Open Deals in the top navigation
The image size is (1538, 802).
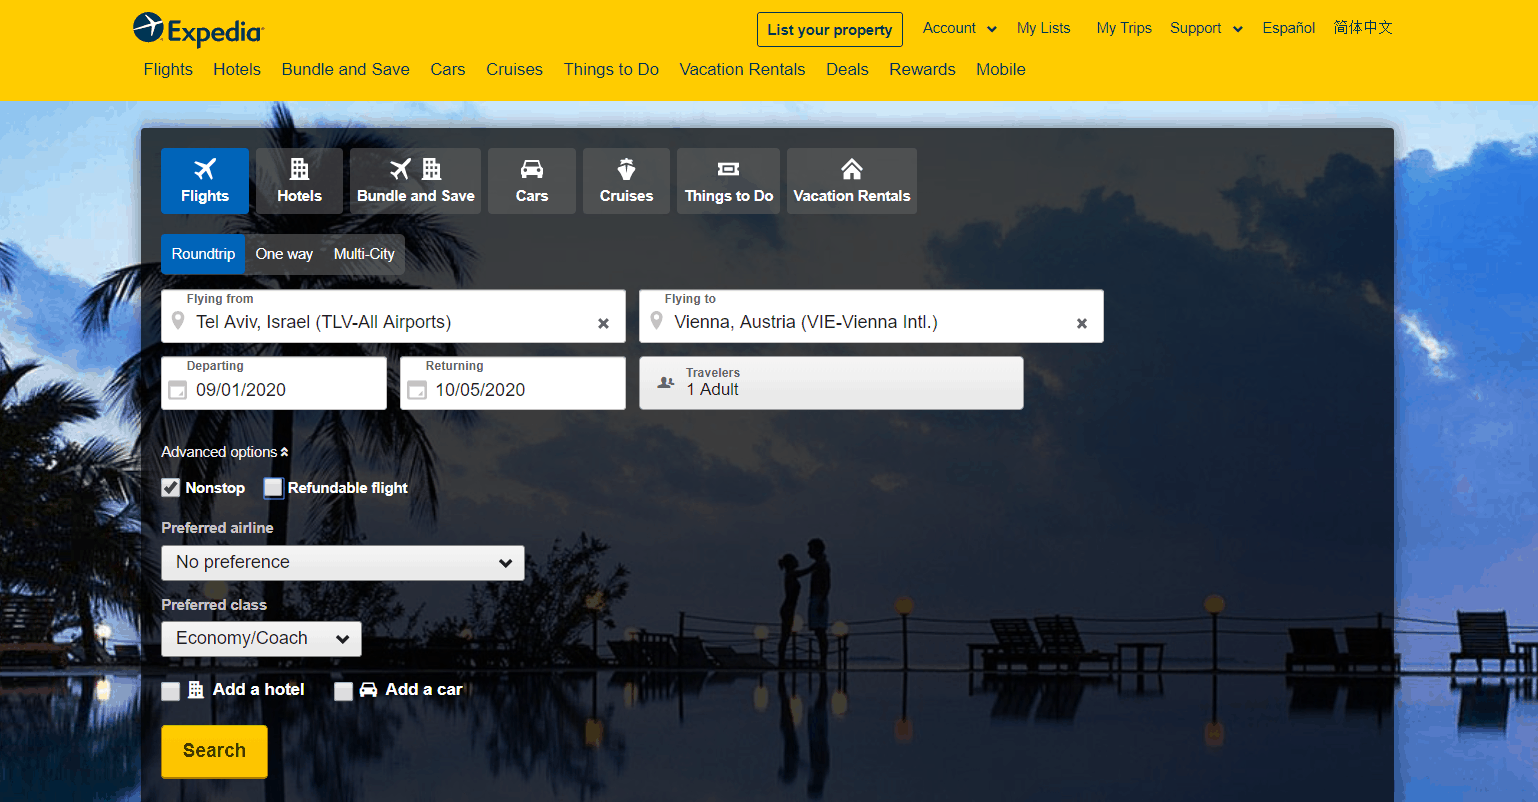point(847,69)
